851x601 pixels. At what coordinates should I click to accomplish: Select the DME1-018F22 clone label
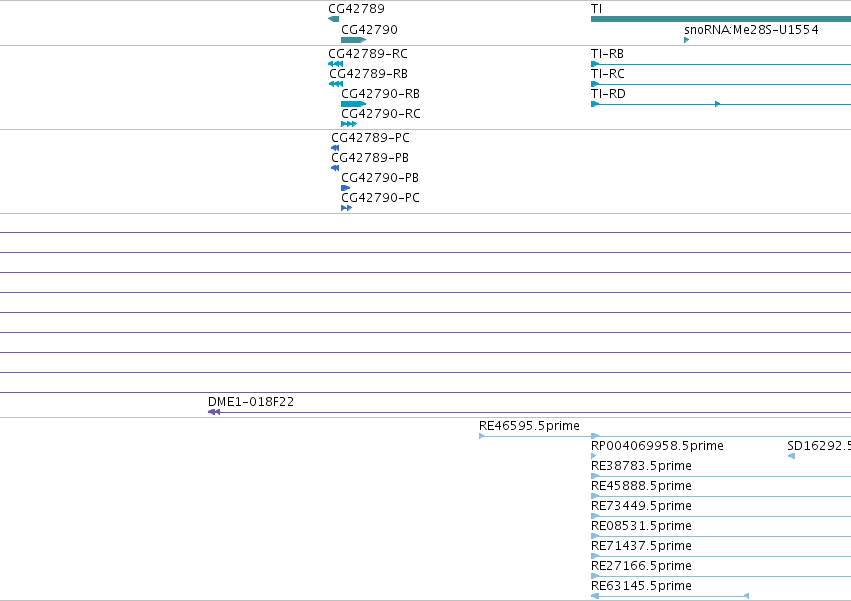[x=251, y=402]
